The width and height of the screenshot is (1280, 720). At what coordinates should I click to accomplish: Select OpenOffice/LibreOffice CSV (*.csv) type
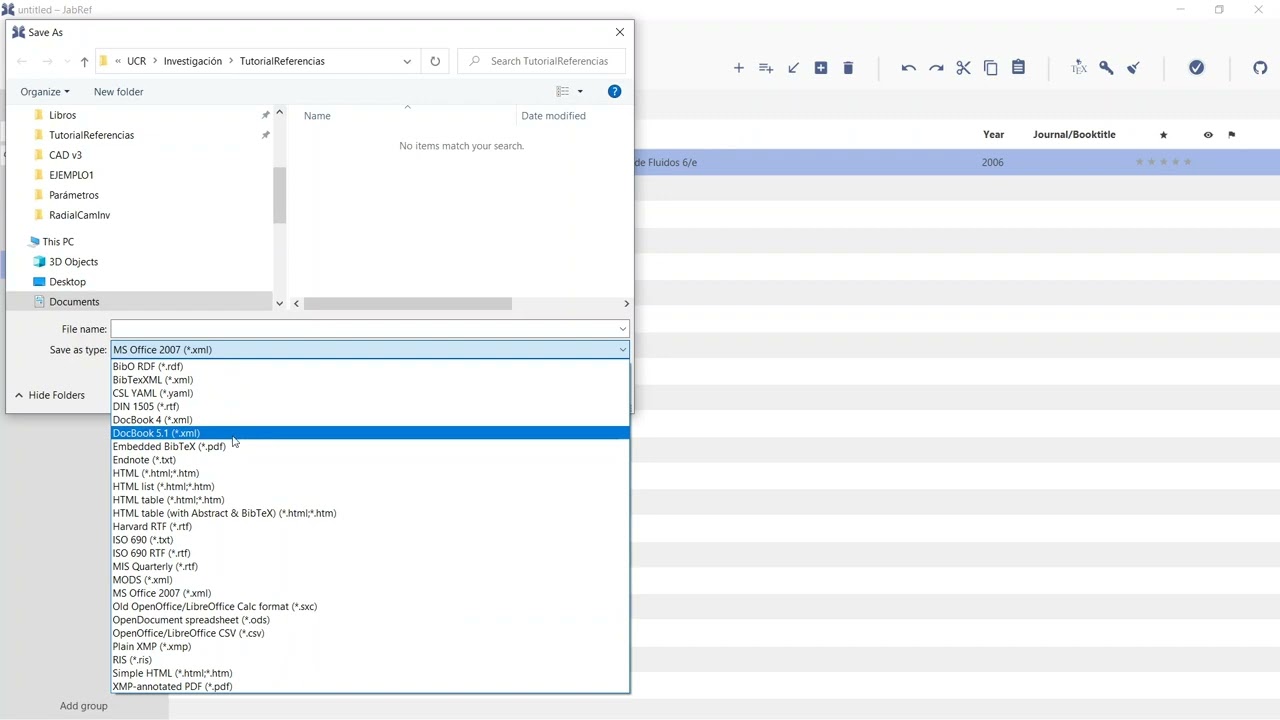click(370, 633)
